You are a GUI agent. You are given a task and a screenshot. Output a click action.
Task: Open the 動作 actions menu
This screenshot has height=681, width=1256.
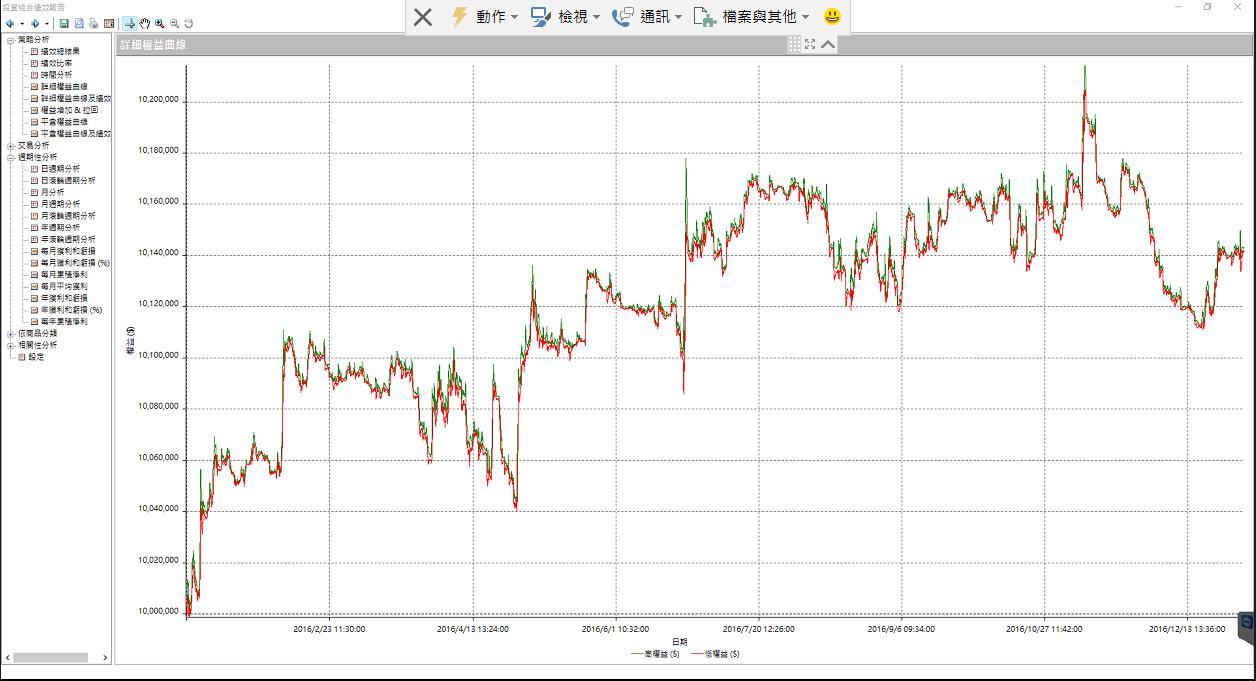tap(497, 17)
